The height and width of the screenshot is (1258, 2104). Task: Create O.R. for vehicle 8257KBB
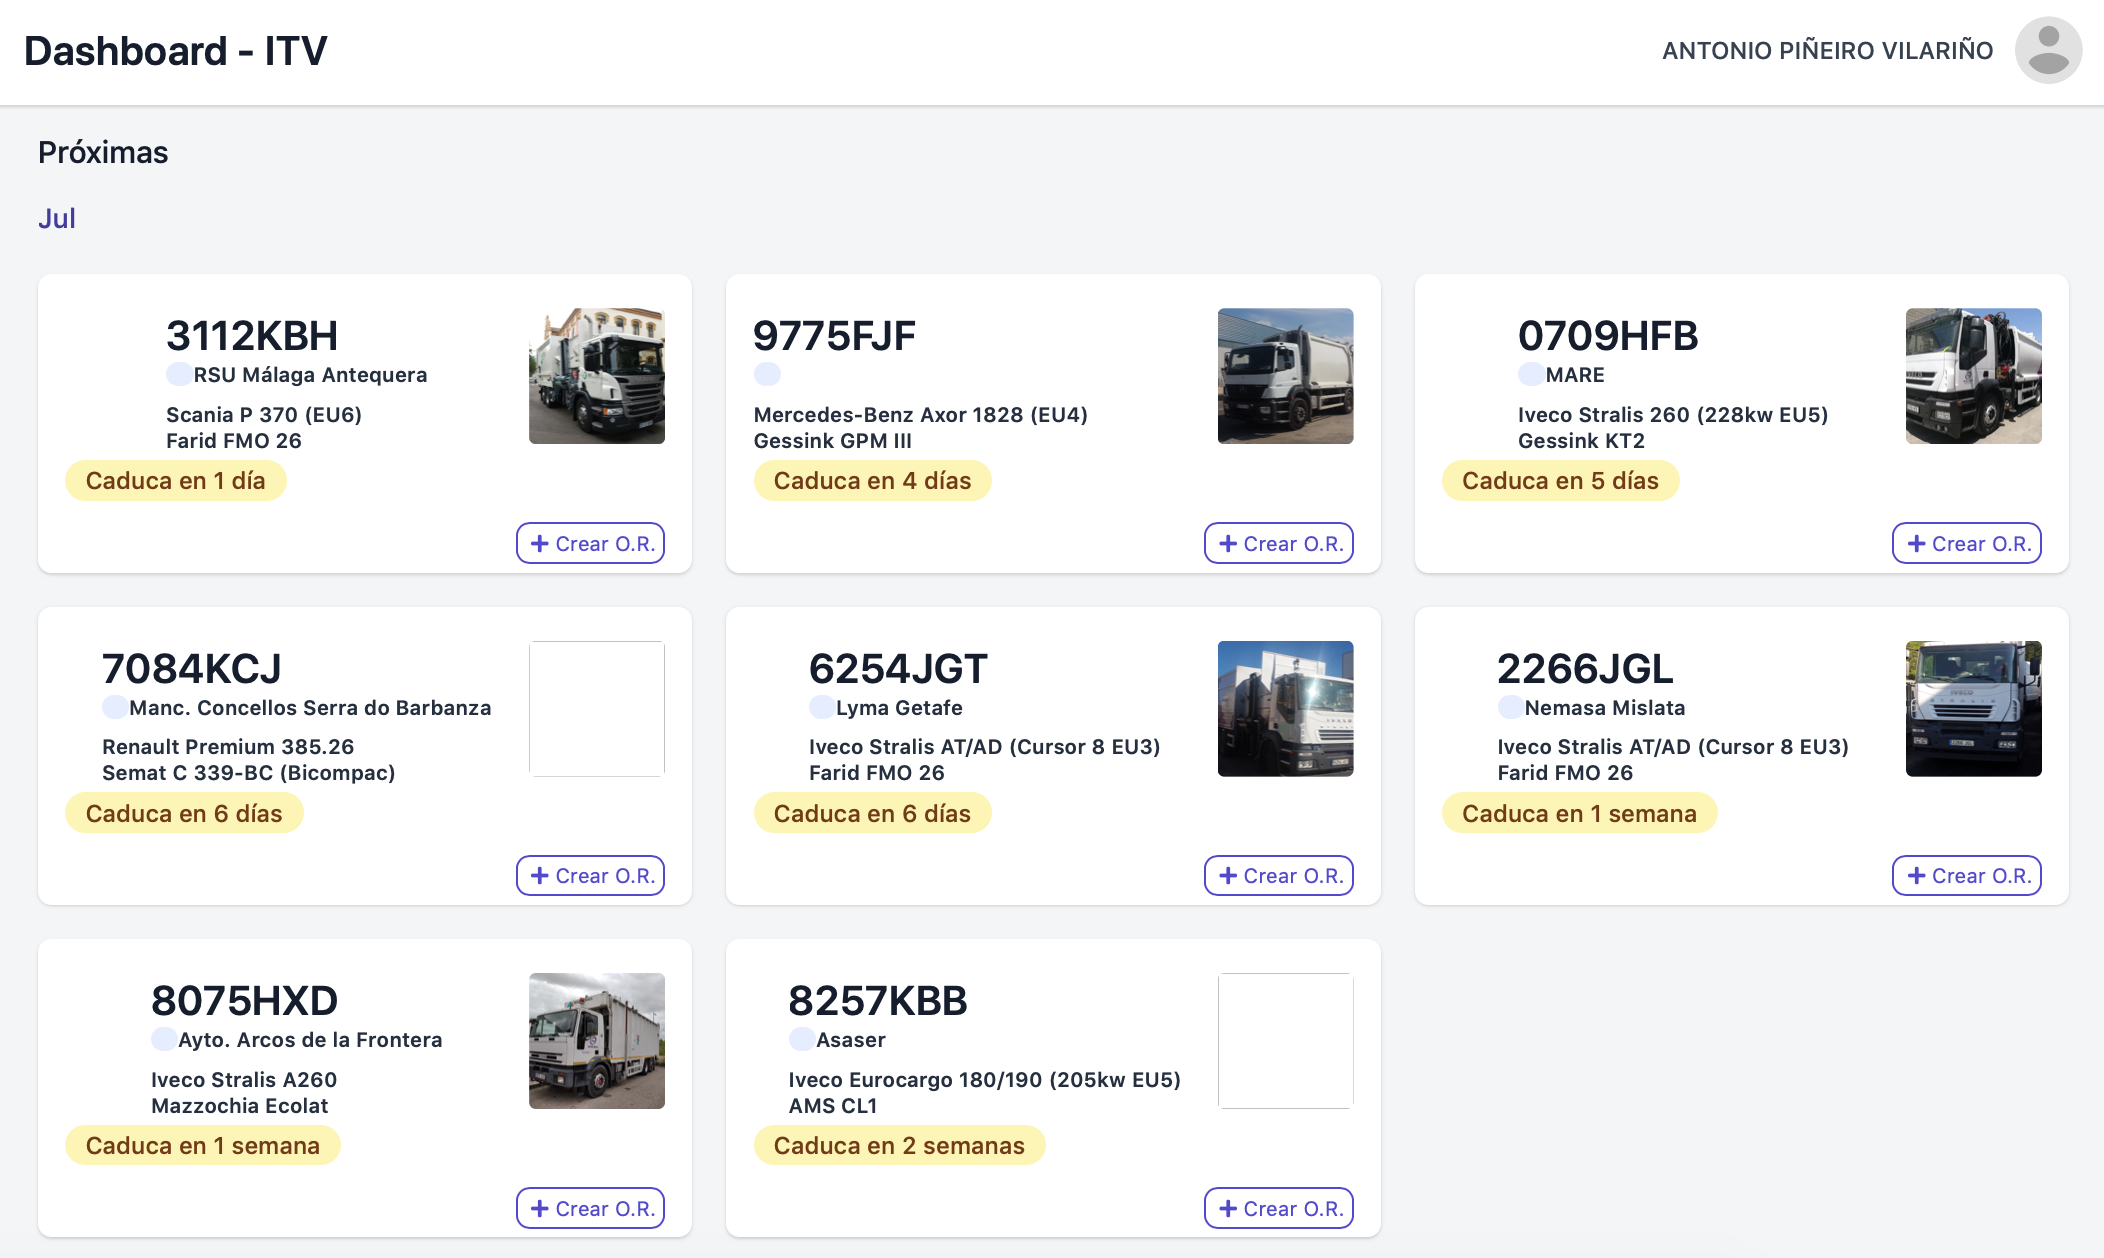[x=1279, y=1208]
